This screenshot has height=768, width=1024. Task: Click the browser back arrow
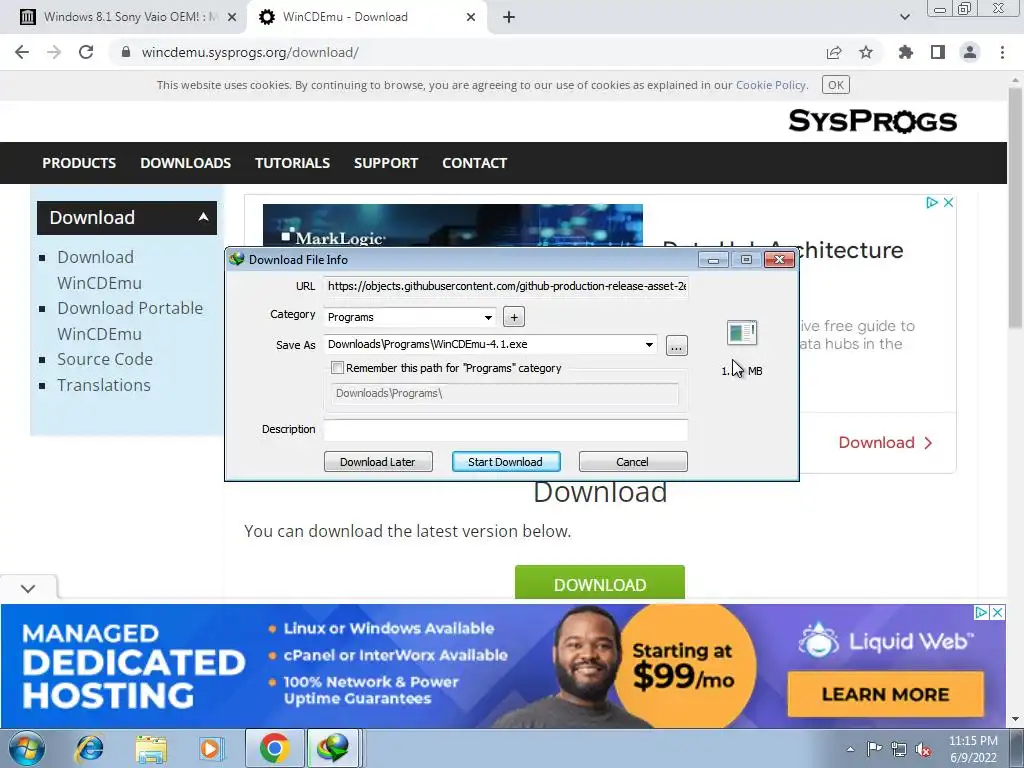point(22,52)
